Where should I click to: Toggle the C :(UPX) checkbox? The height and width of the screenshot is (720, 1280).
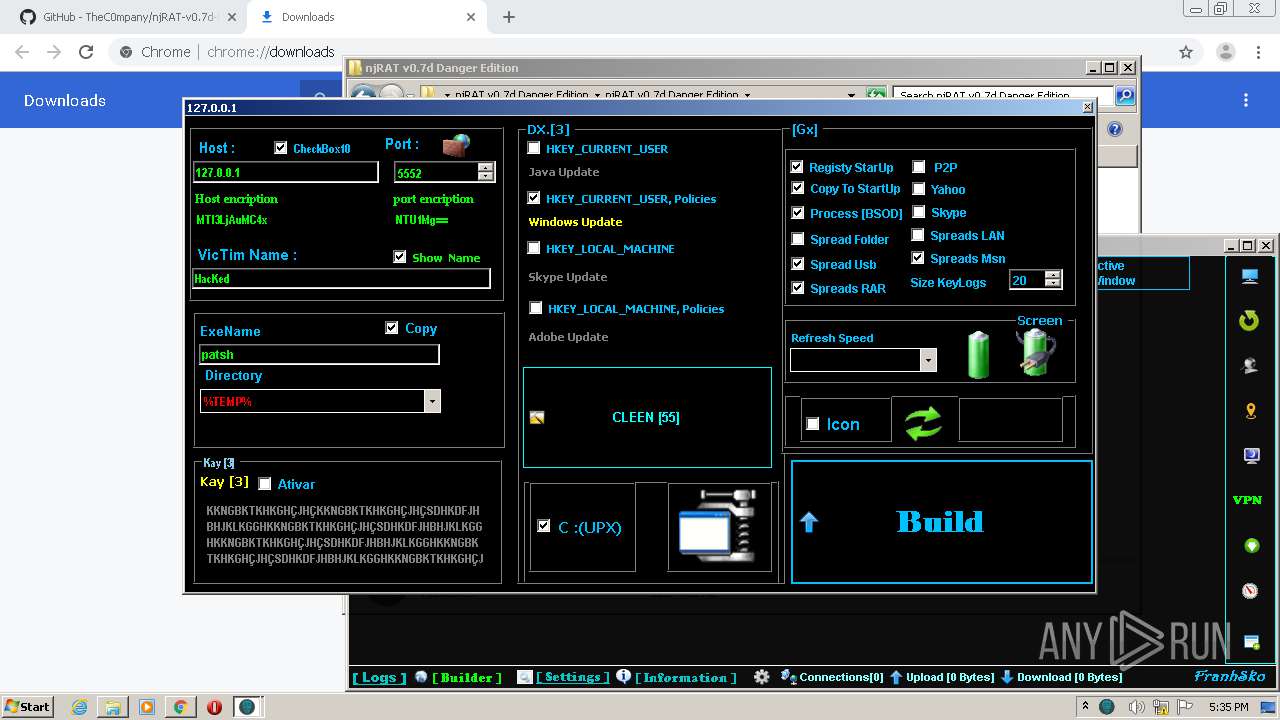(x=544, y=526)
